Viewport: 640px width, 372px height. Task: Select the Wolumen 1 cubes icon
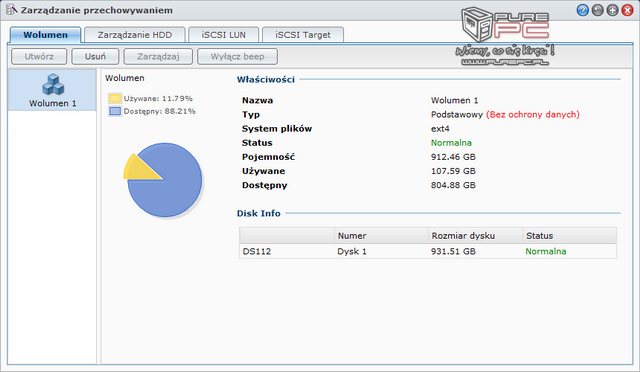(x=53, y=84)
